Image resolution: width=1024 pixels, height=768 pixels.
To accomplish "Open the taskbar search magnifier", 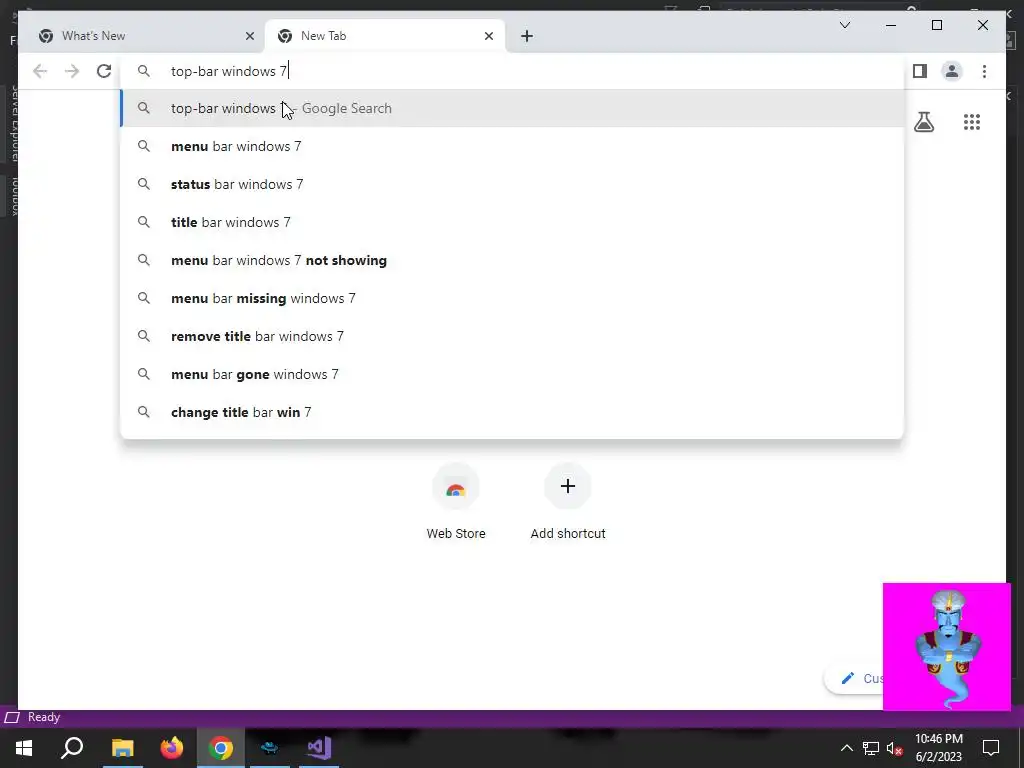I will pyautogui.click(x=72, y=748).
